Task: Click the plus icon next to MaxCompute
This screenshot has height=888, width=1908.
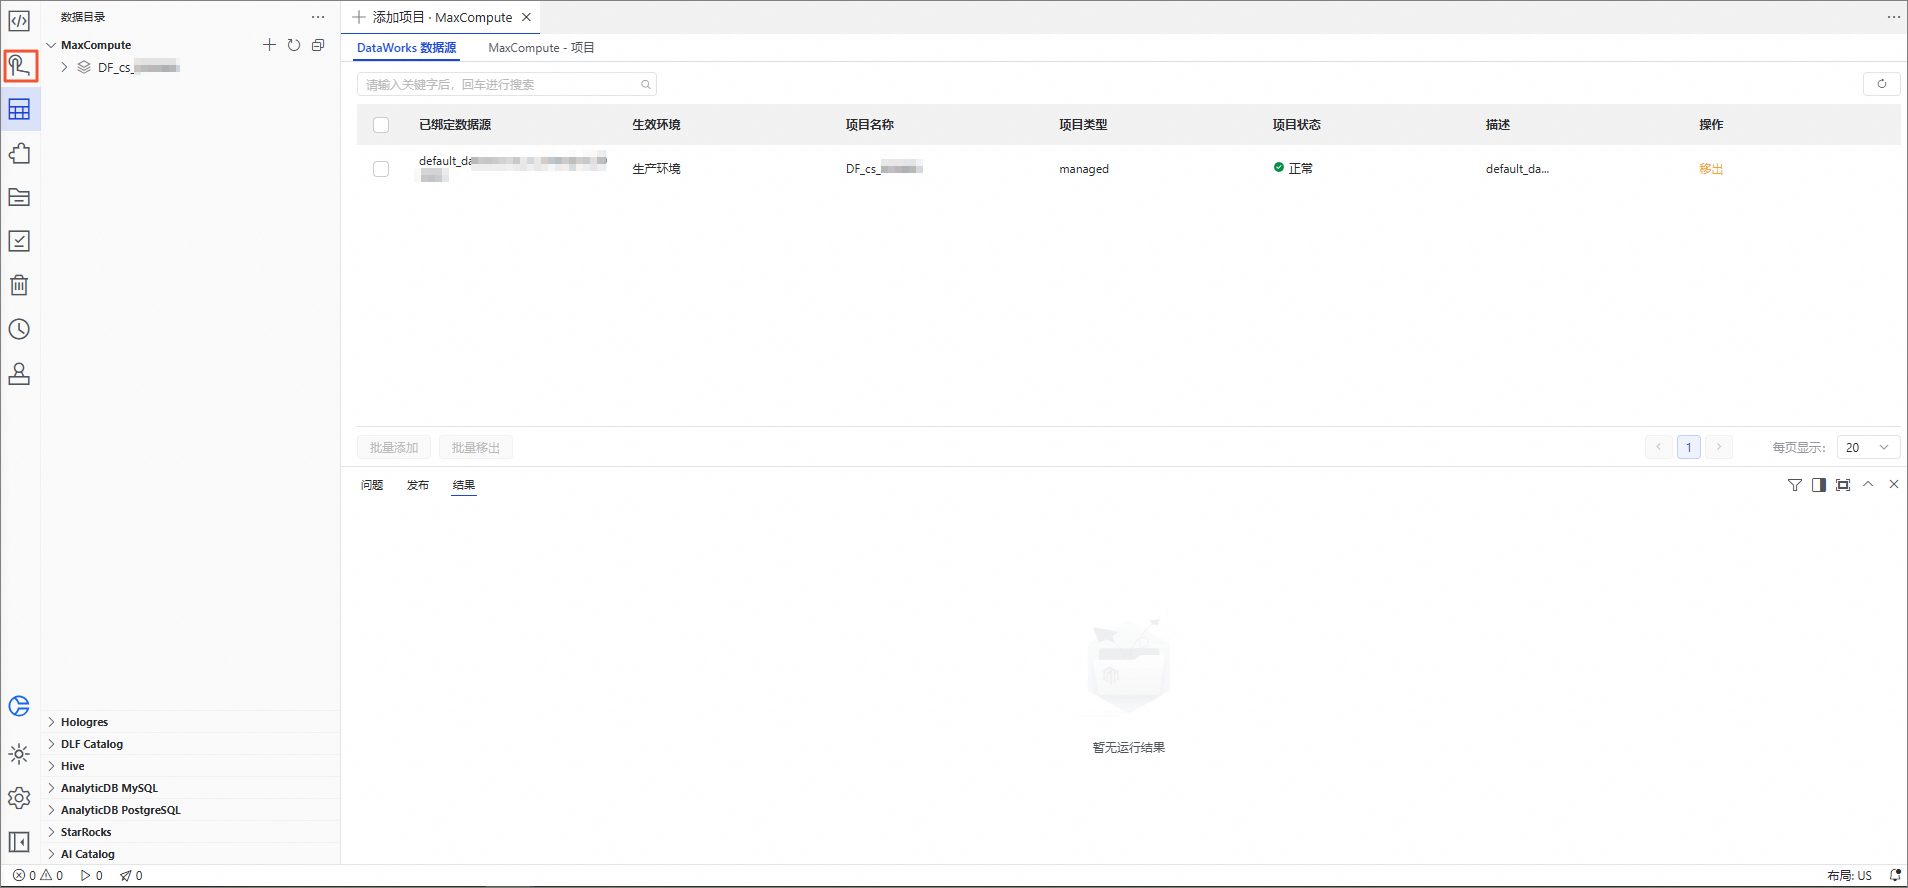Action: pos(269,45)
